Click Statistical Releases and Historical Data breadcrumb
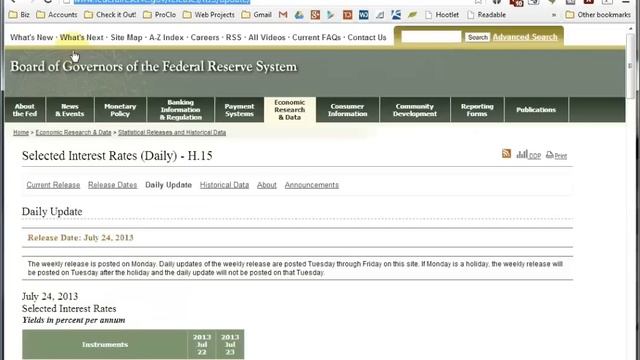Image resolution: width=640 pixels, height=360 pixels. [172, 133]
